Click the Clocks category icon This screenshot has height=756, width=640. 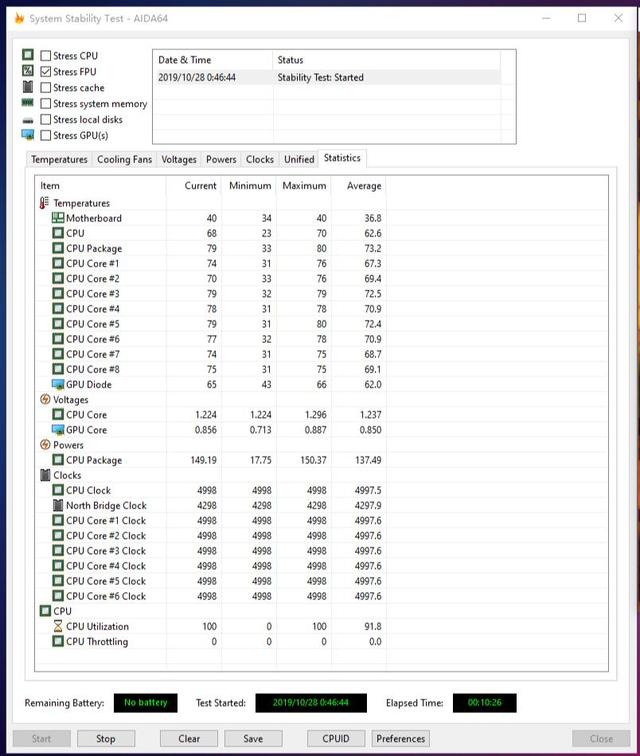tap(45, 475)
